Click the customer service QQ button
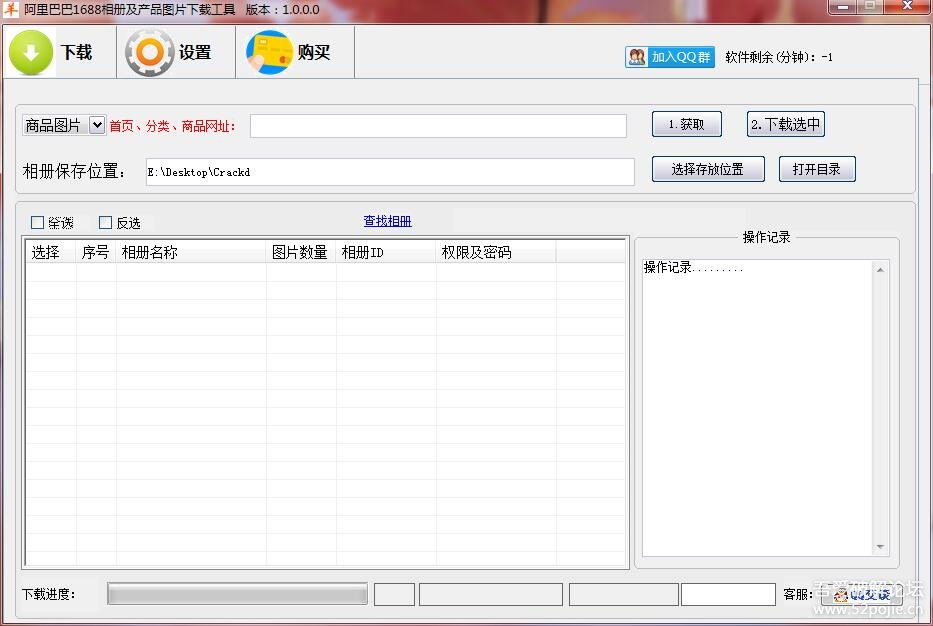Screen dimensions: 933x626 tap(862, 594)
